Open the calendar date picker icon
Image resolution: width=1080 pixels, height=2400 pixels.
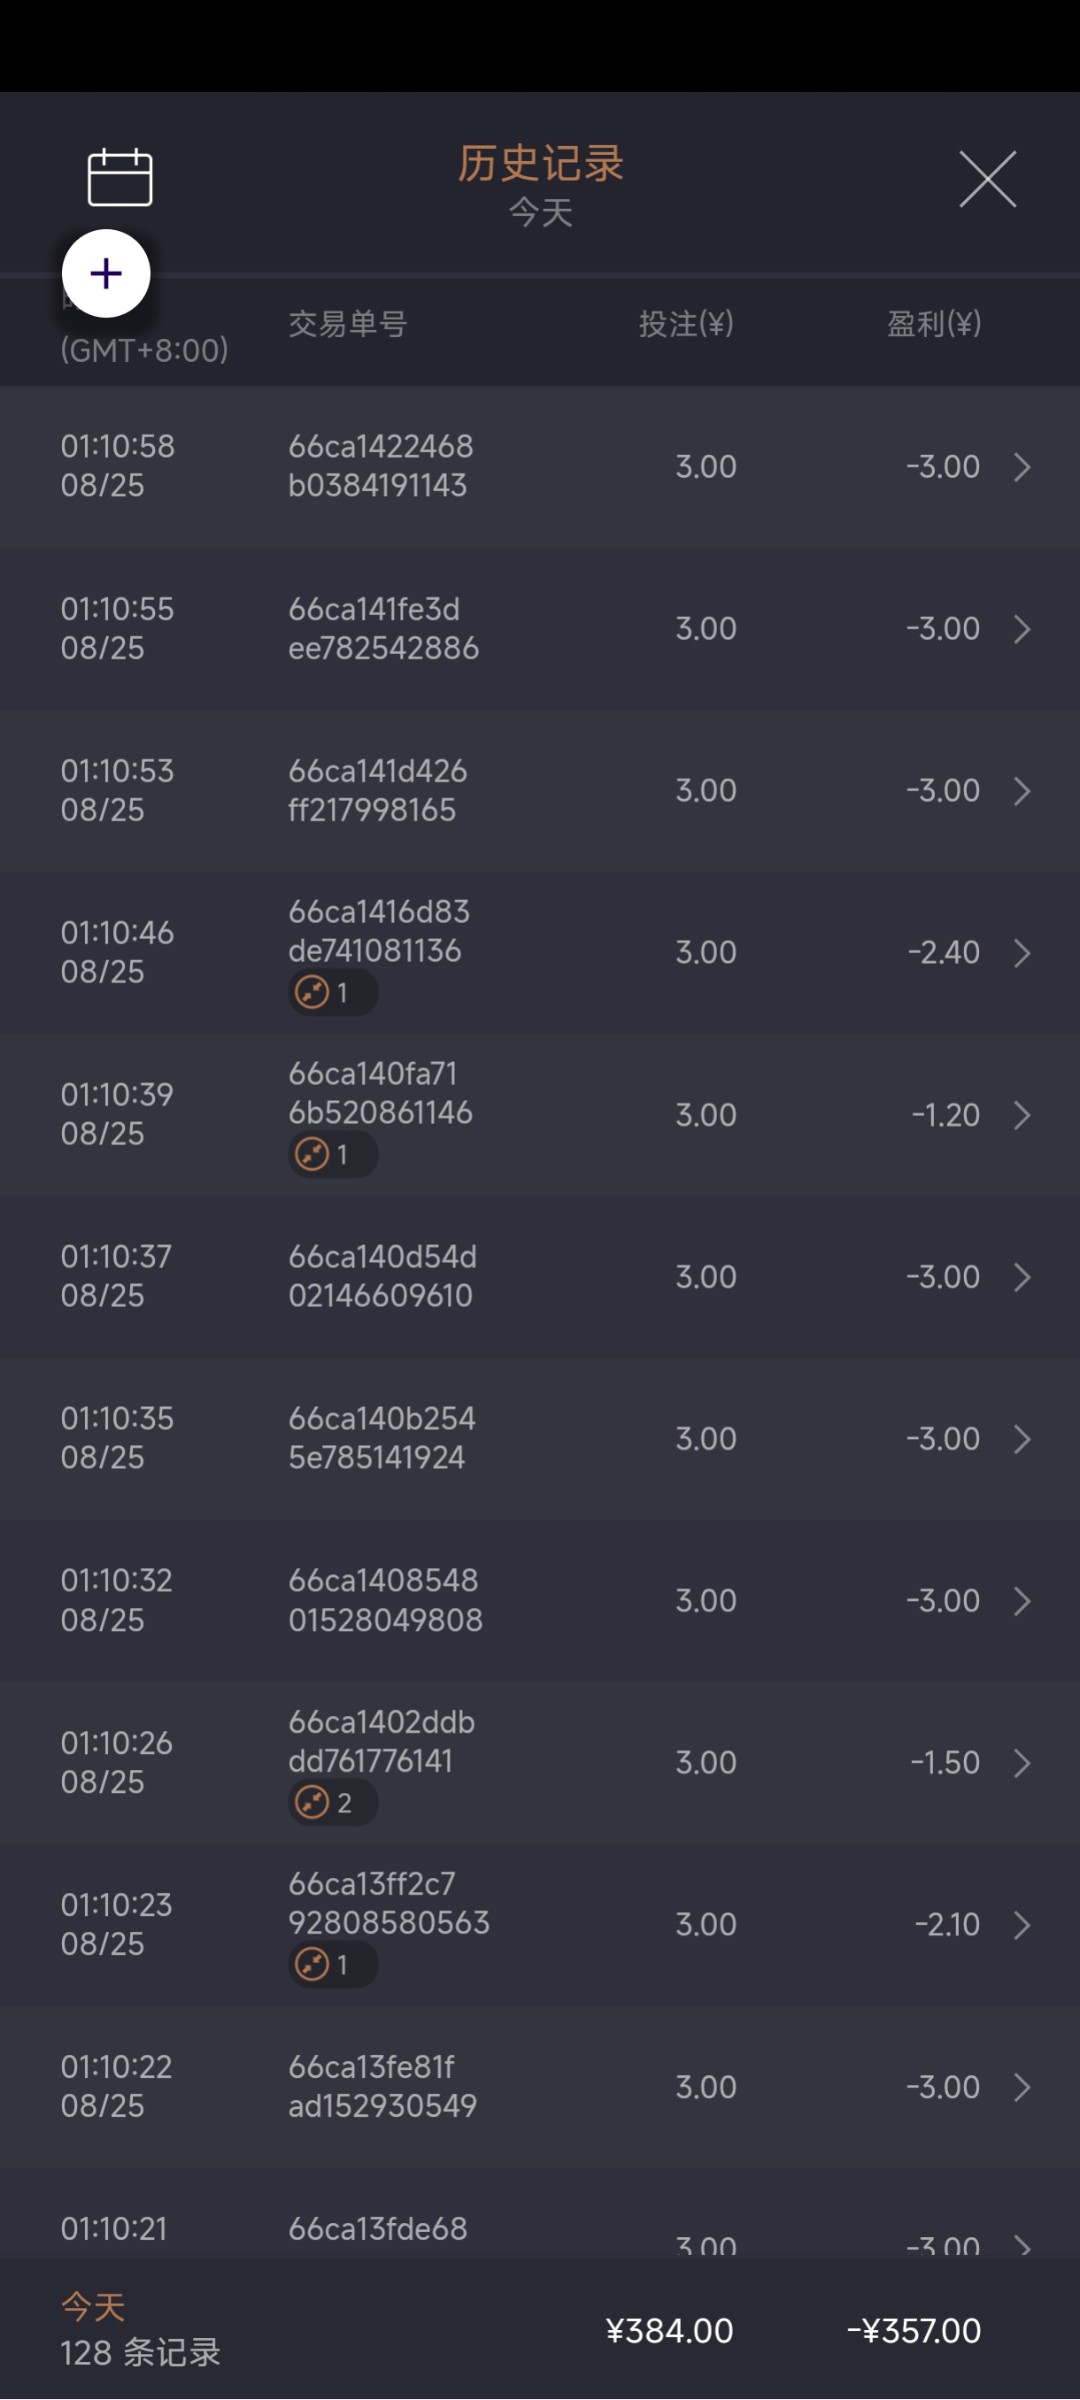tap(120, 178)
